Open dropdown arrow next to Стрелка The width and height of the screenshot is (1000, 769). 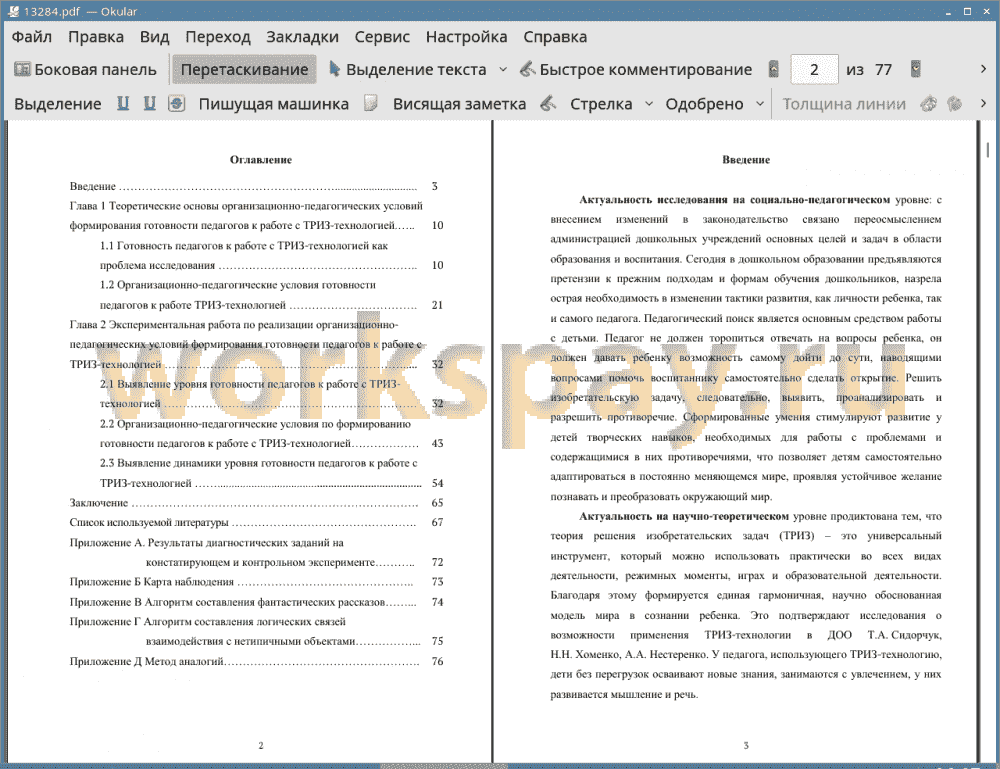649,104
